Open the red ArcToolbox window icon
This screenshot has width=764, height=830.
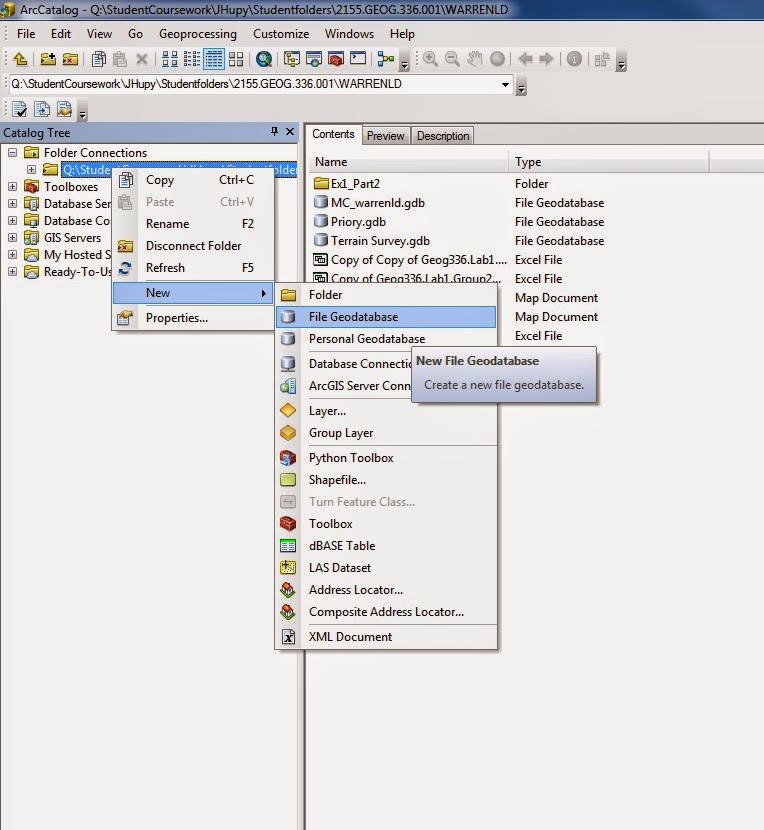[336, 59]
